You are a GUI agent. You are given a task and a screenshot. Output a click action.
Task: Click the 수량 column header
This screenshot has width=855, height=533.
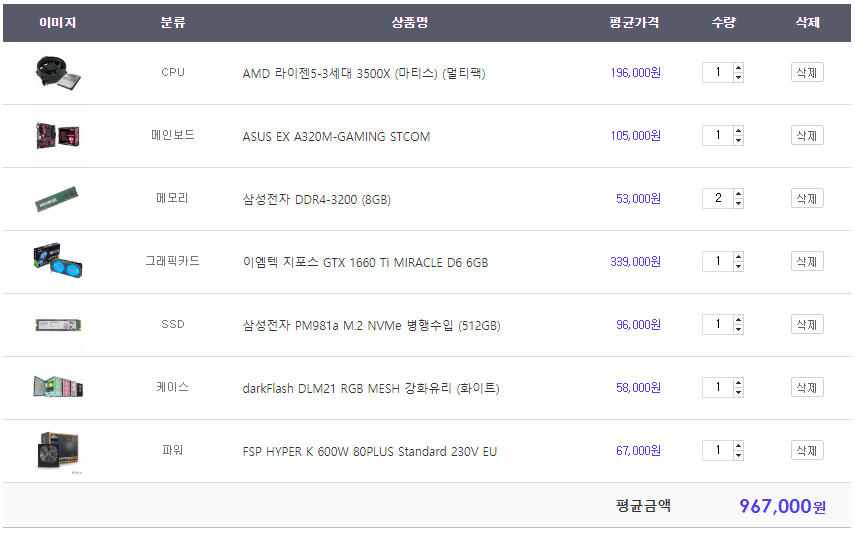(724, 22)
